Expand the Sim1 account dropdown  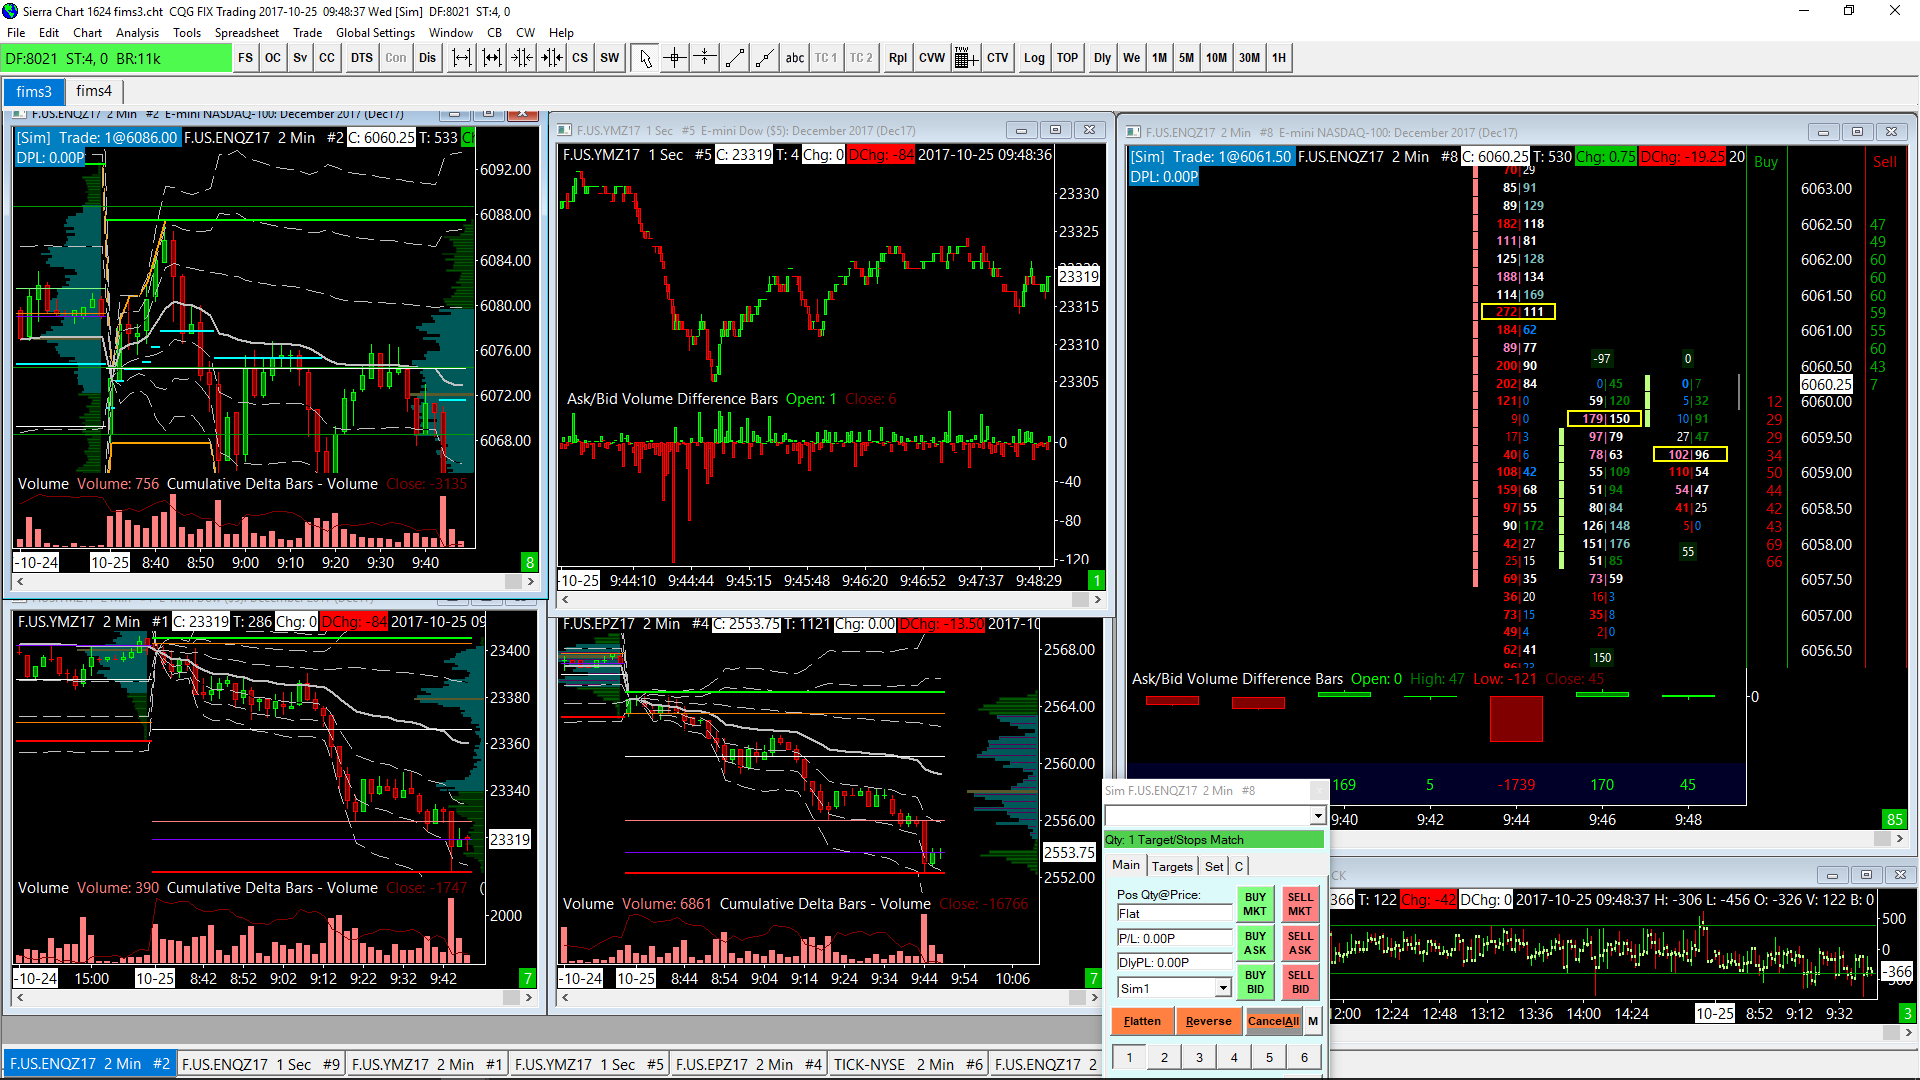tap(1223, 988)
